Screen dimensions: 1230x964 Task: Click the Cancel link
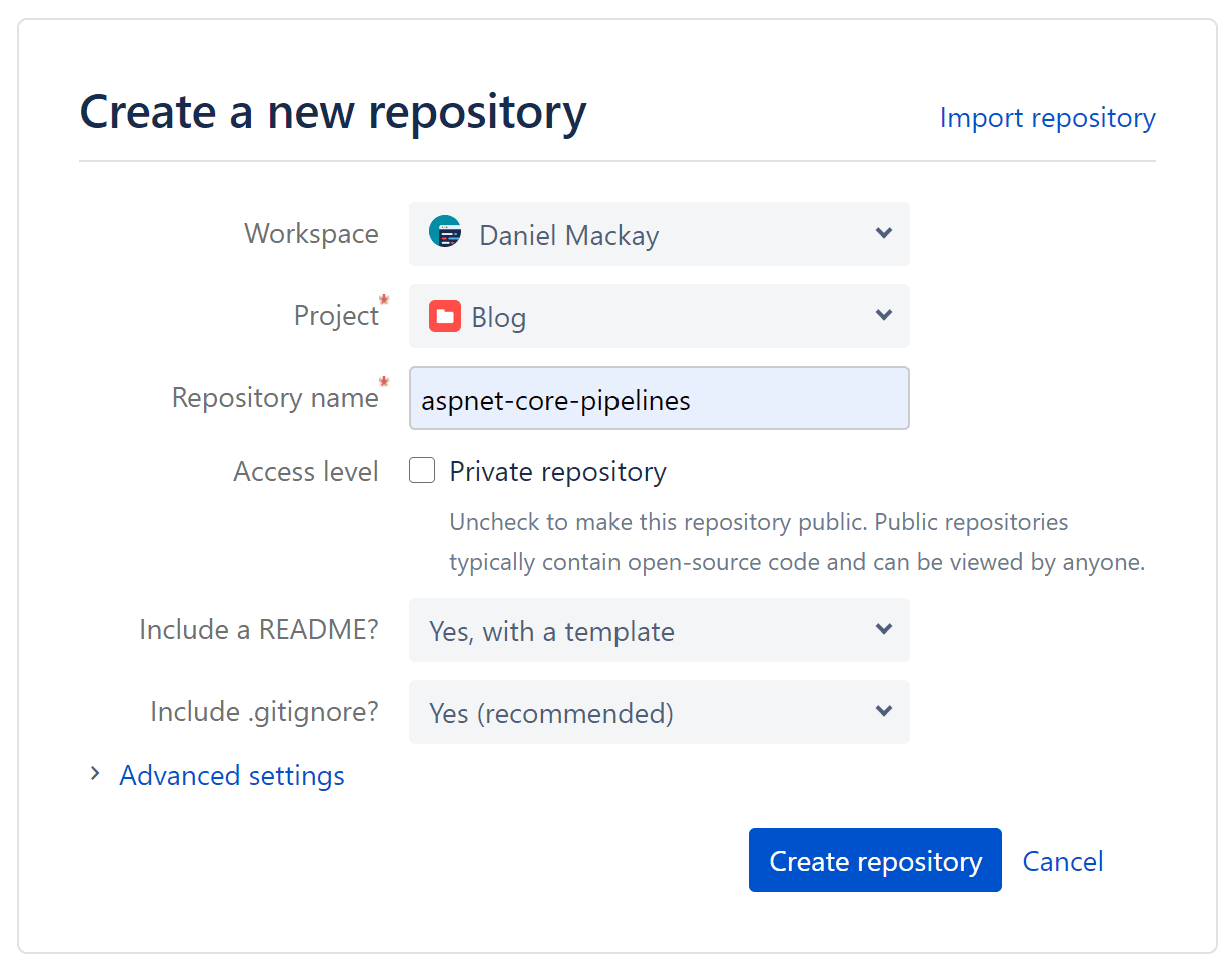coord(1062,861)
